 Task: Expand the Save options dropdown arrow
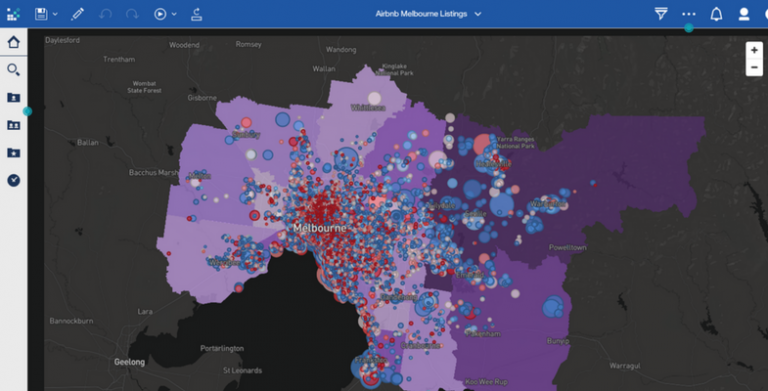55,14
